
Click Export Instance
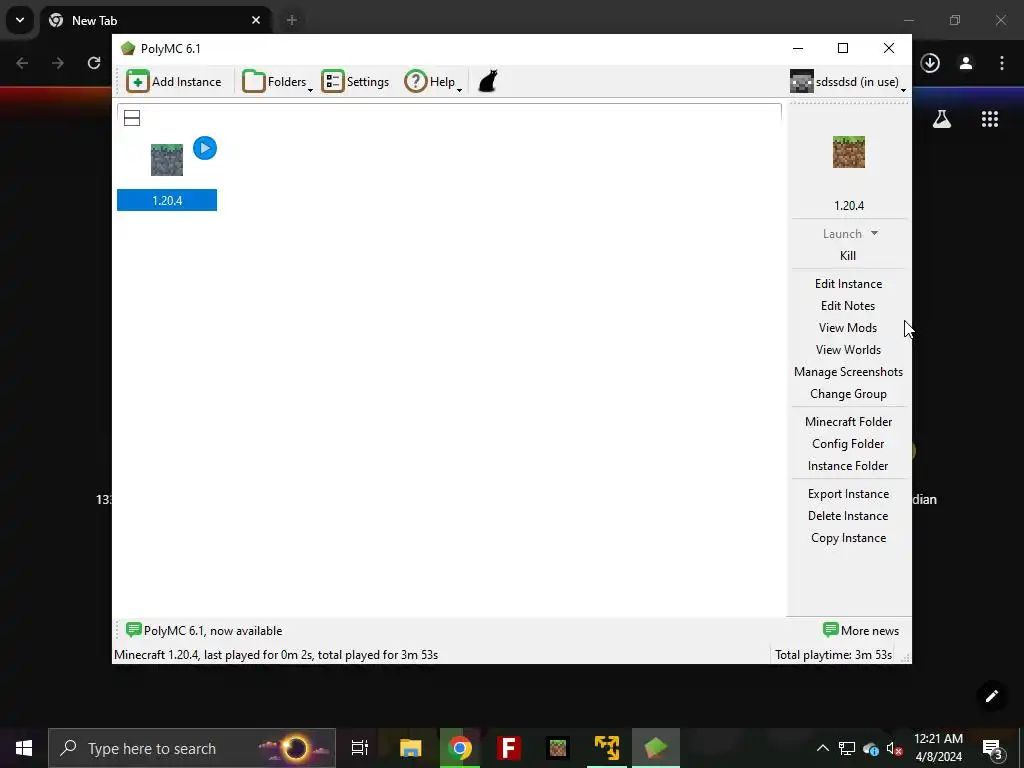tap(848, 494)
